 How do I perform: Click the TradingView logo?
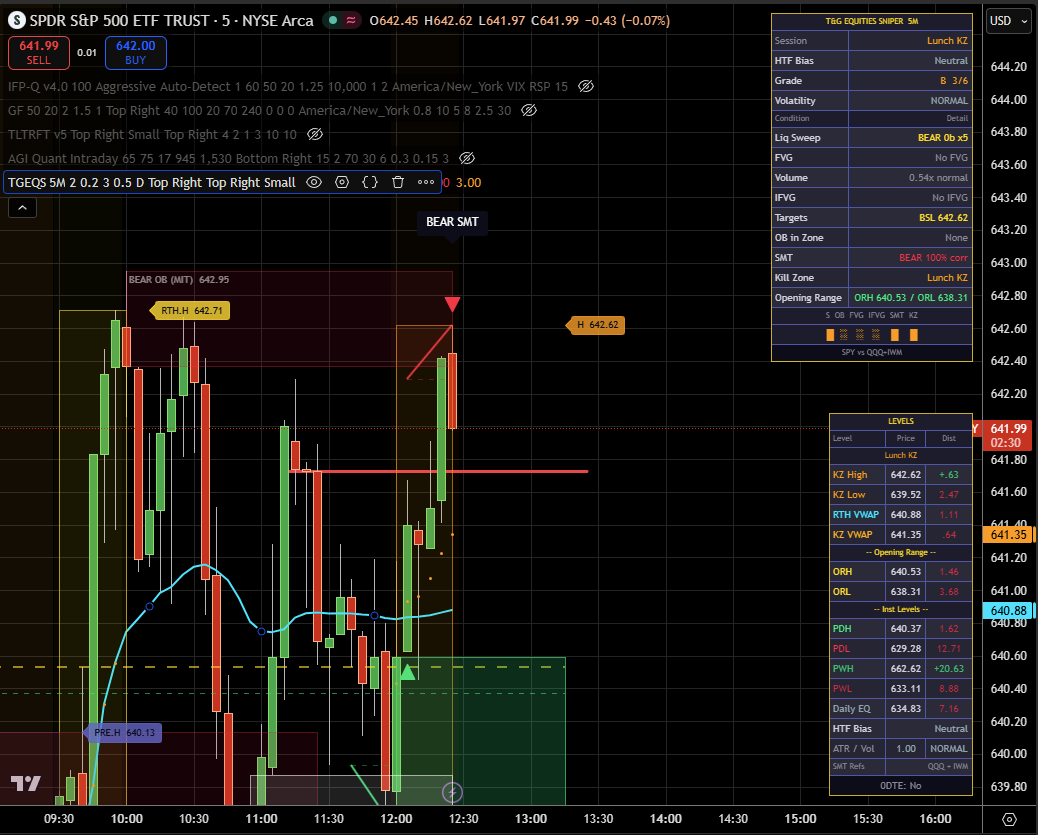[x=26, y=783]
